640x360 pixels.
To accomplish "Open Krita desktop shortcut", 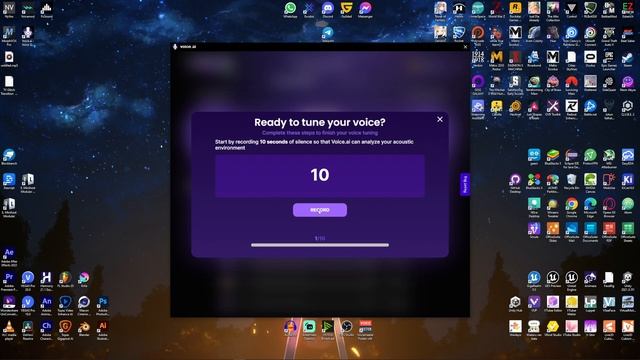I will click(84, 280).
